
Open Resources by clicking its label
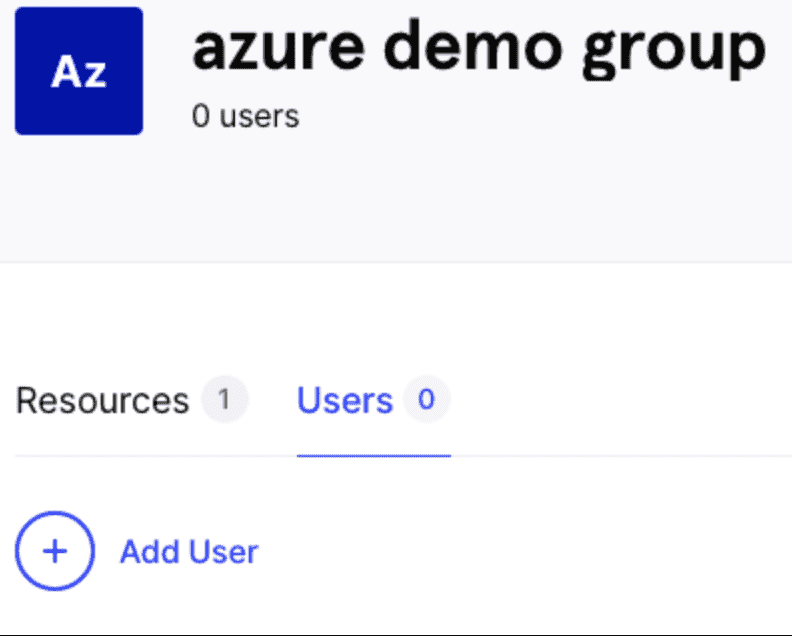[x=103, y=401]
